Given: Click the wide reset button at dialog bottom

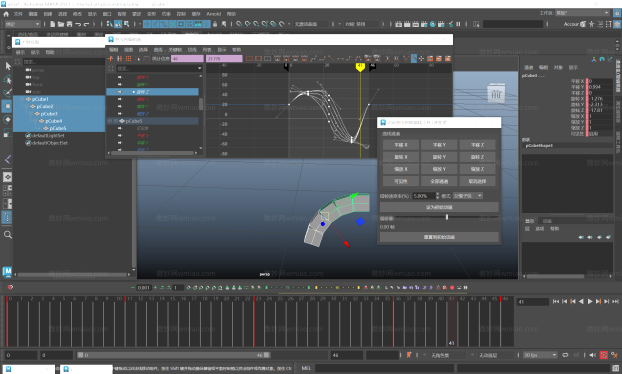Looking at the screenshot, I should pyautogui.click(x=439, y=237).
